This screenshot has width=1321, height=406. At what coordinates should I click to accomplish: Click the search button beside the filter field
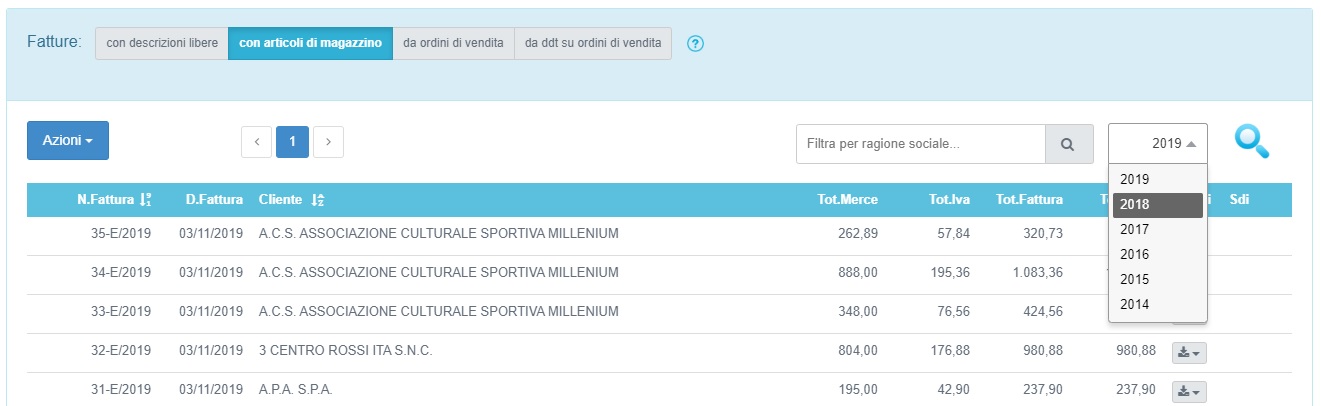tap(1068, 144)
